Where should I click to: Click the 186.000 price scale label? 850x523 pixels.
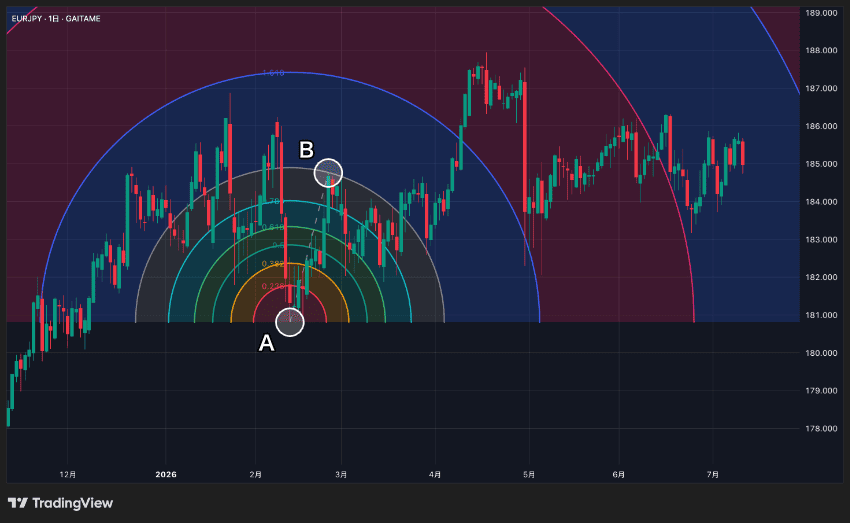(x=821, y=126)
